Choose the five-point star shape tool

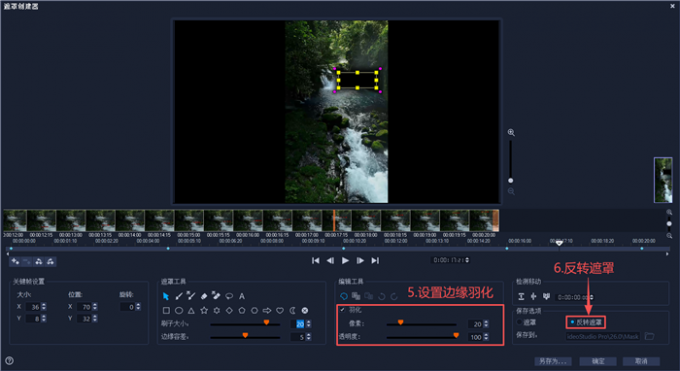(204, 311)
